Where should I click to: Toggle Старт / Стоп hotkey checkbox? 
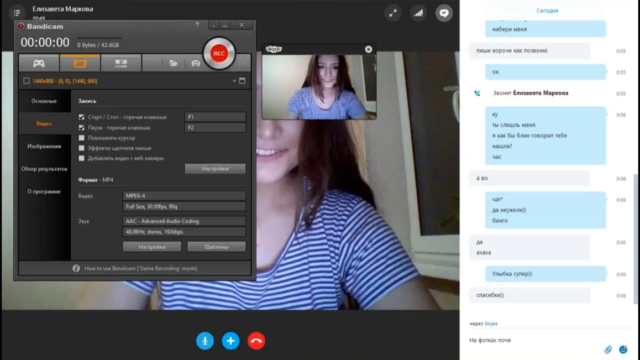(82, 117)
